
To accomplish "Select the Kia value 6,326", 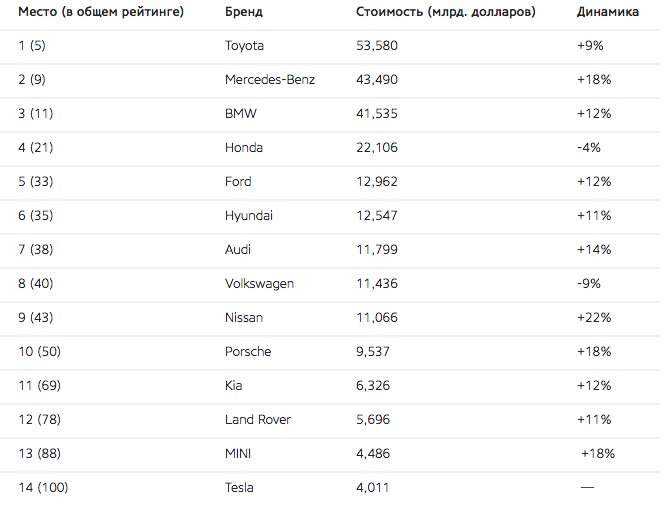I will pyautogui.click(x=373, y=386).
